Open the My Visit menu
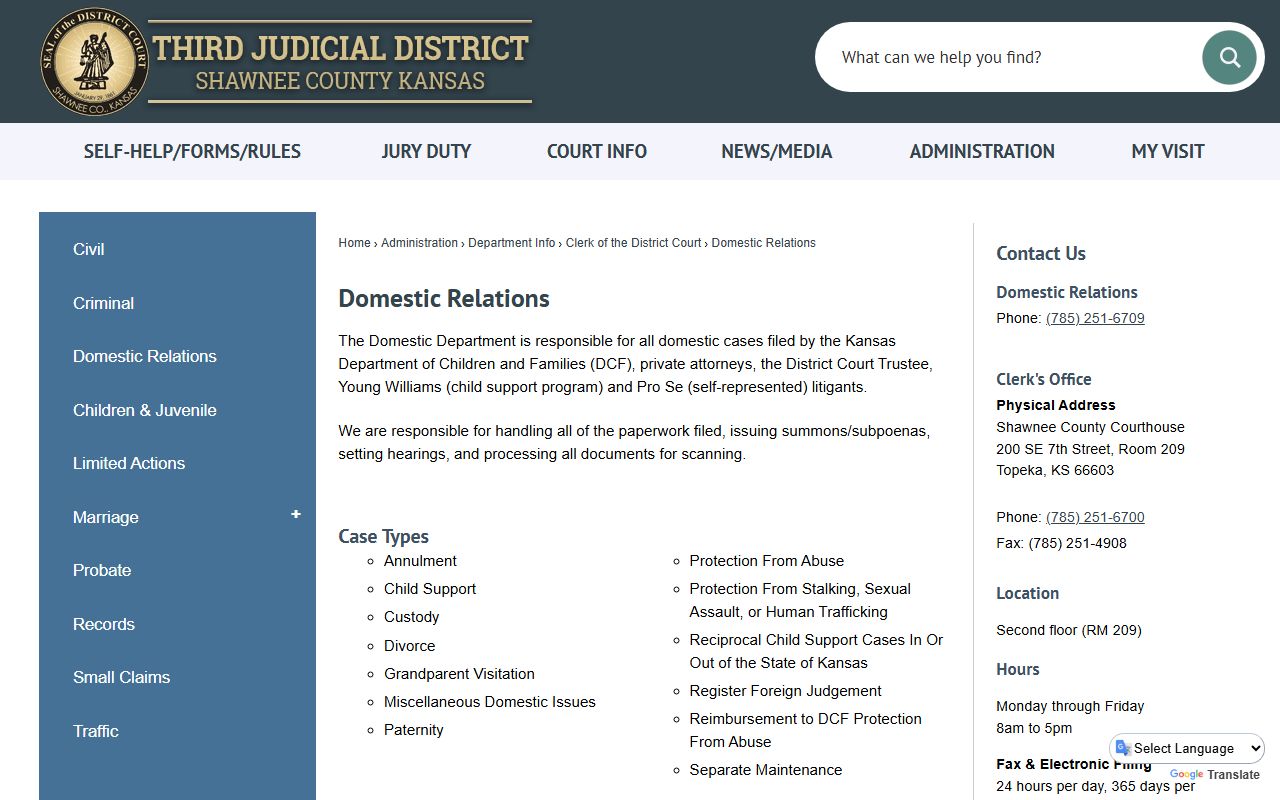 tap(1168, 152)
